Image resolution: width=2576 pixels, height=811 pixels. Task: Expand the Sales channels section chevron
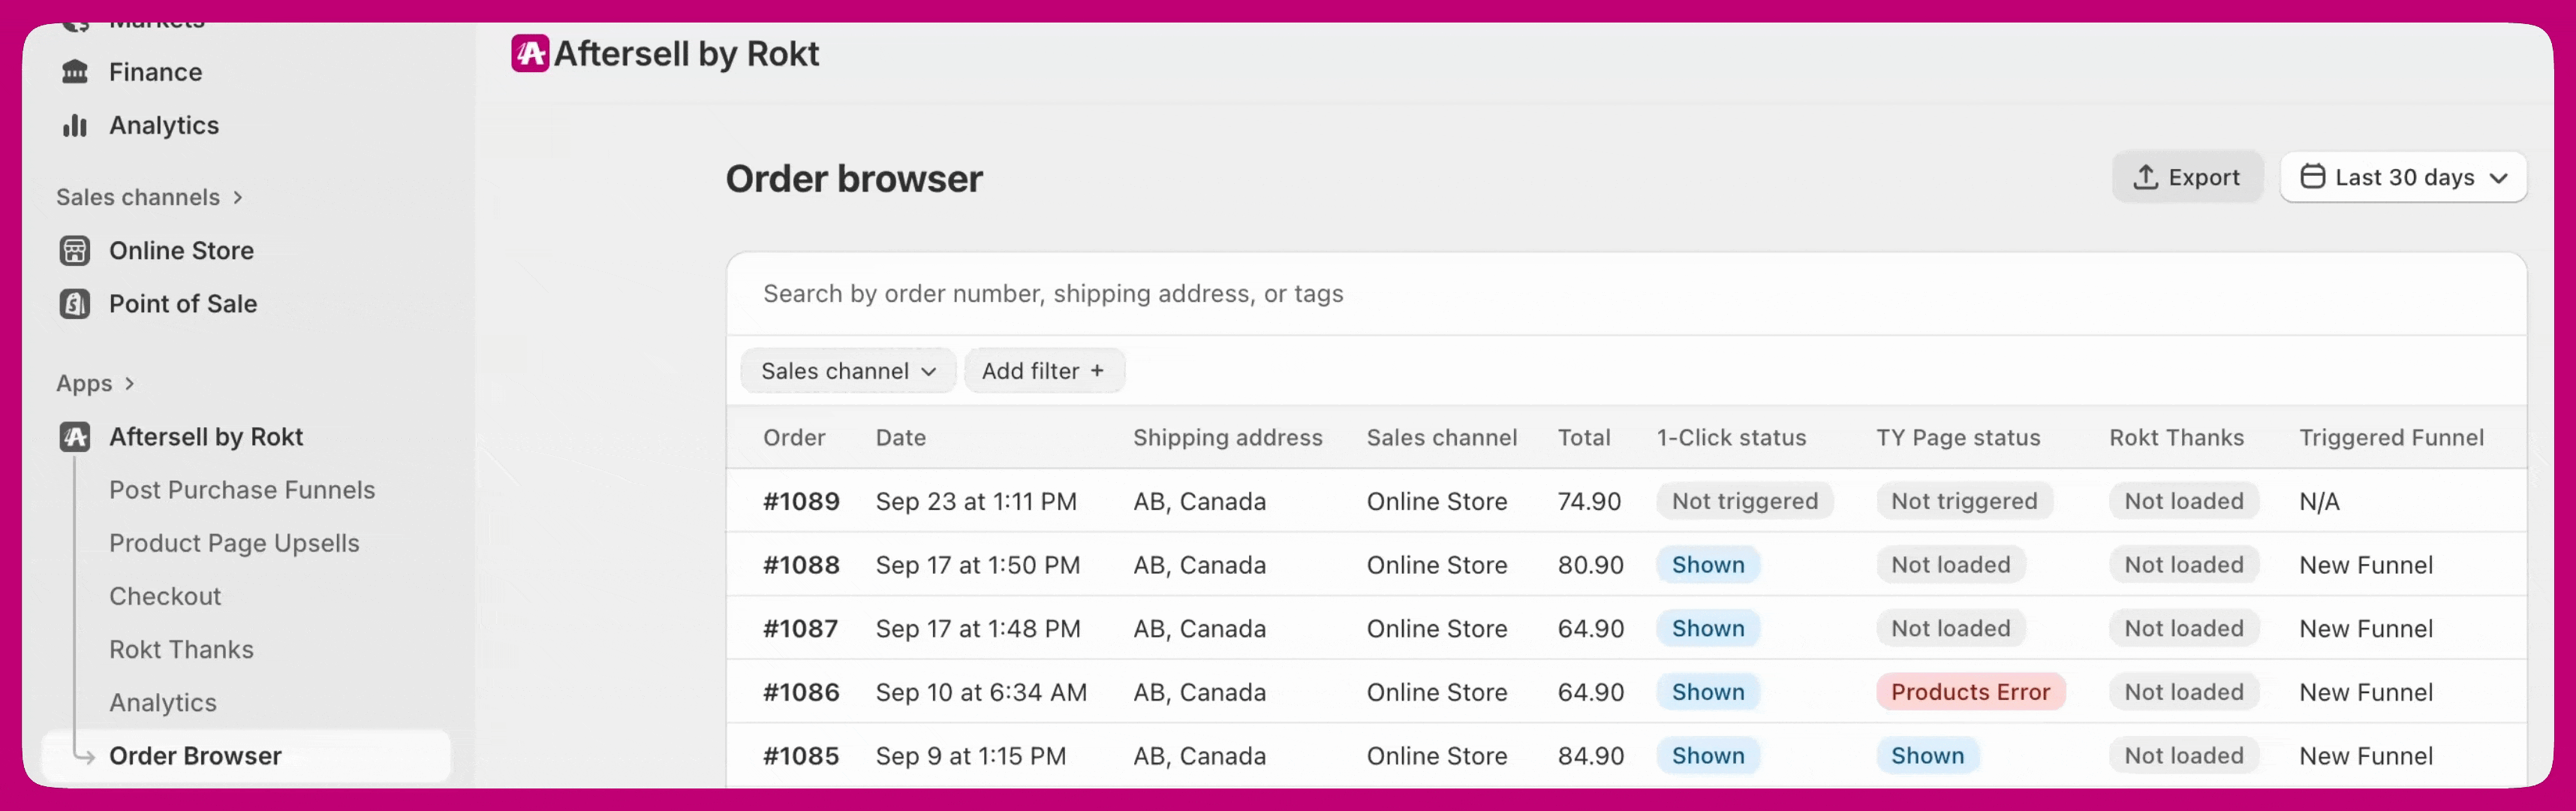pyautogui.click(x=238, y=197)
